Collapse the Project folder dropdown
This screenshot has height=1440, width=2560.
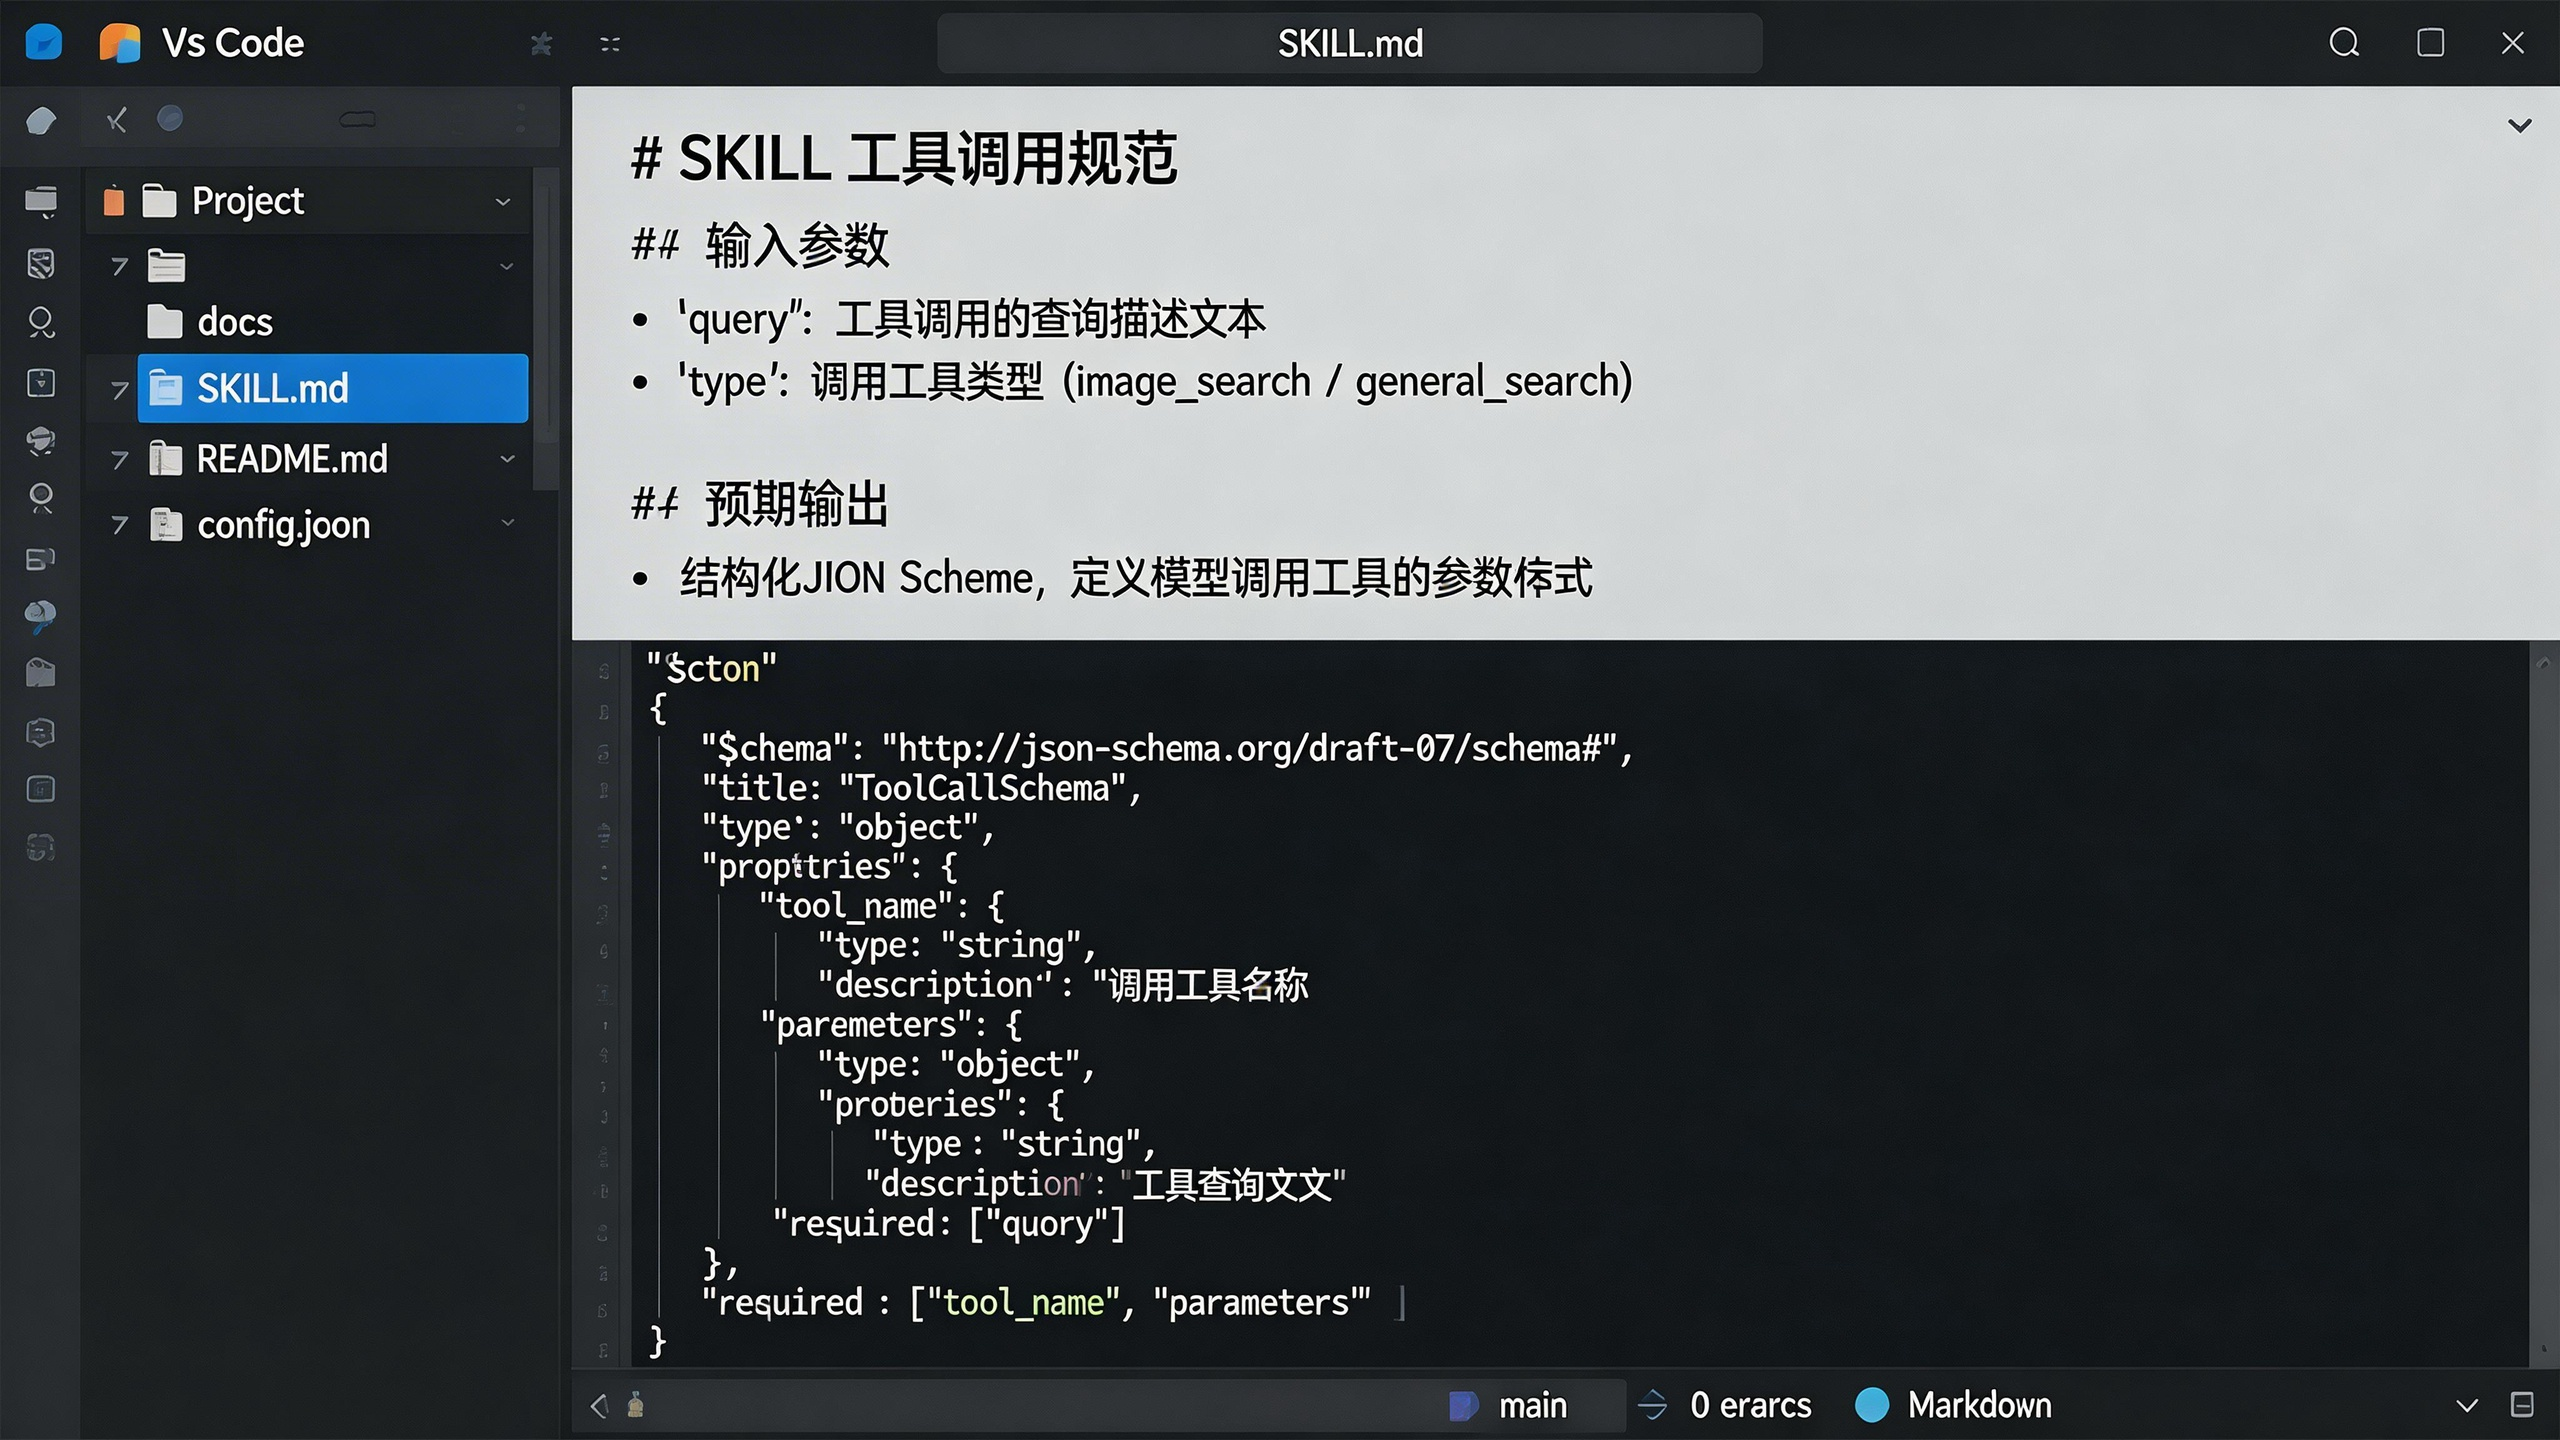[x=503, y=202]
